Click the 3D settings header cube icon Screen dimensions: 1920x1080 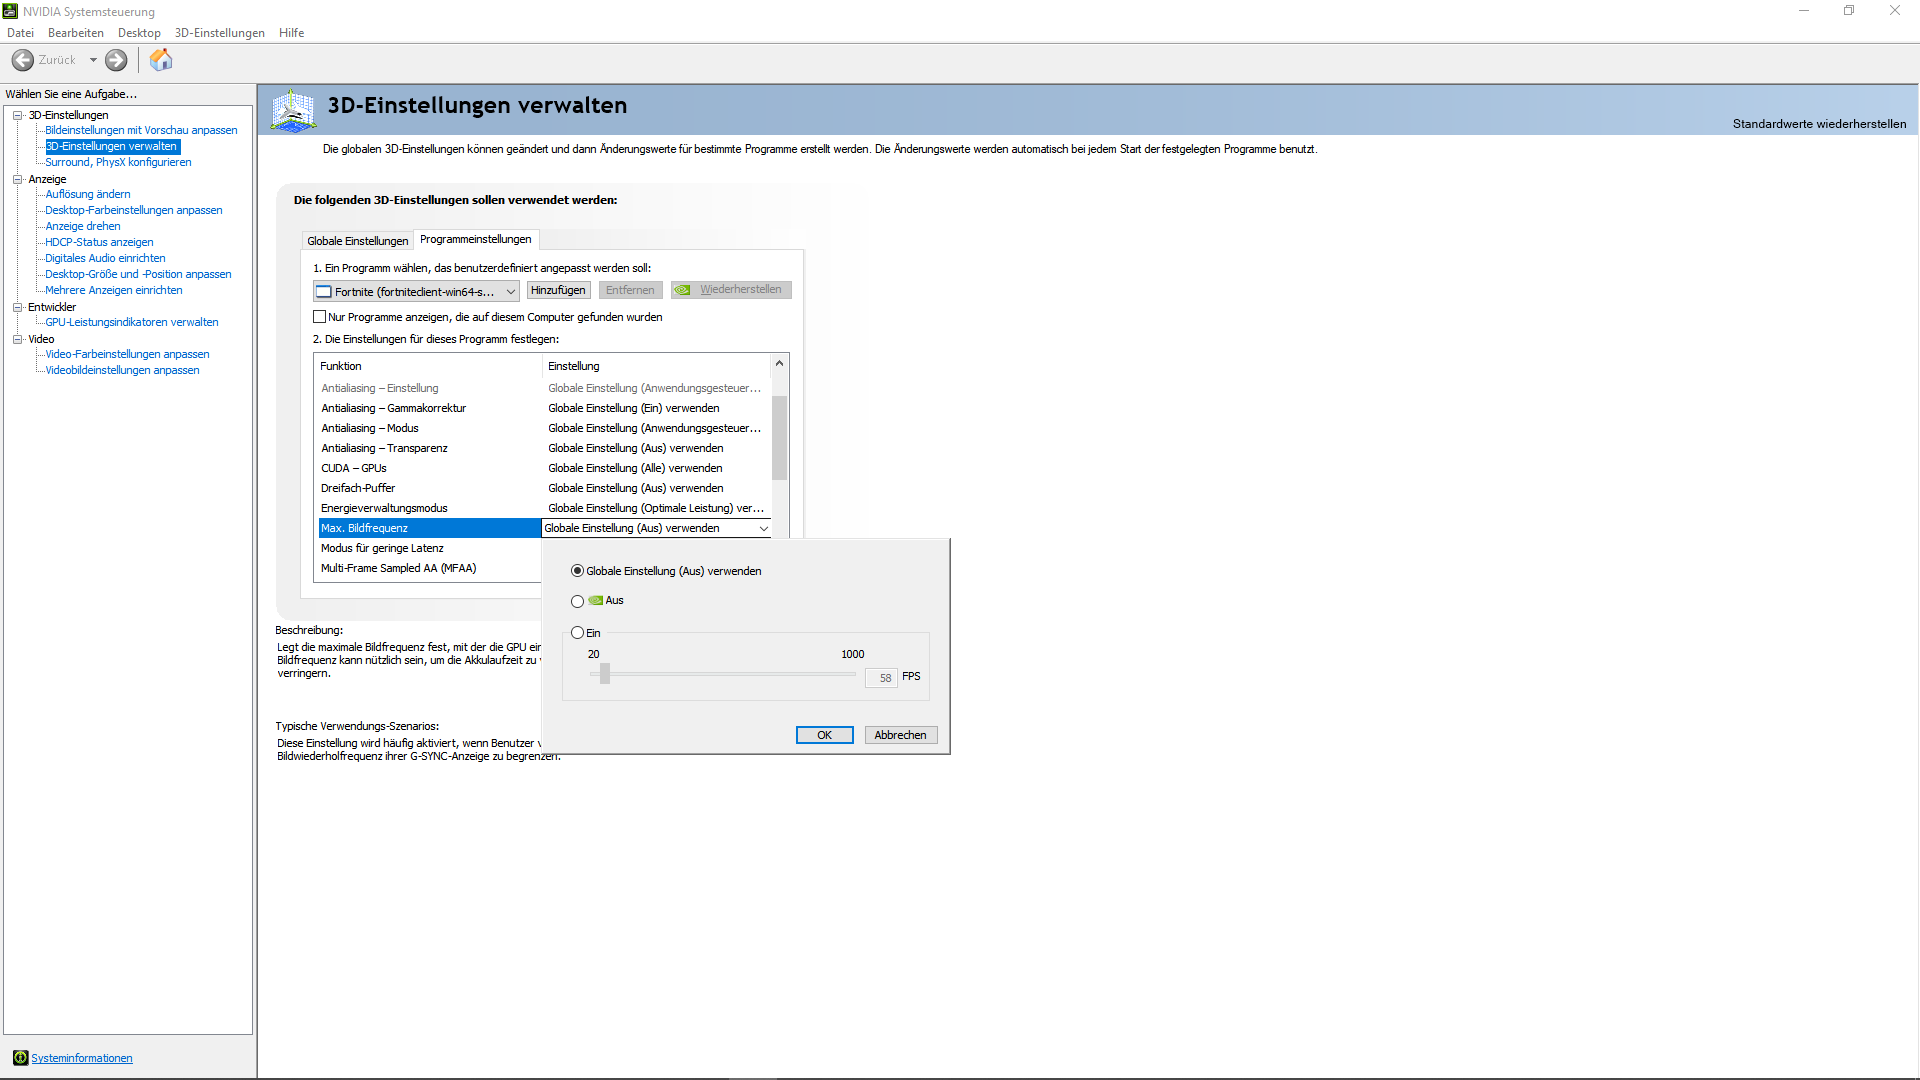point(293,110)
